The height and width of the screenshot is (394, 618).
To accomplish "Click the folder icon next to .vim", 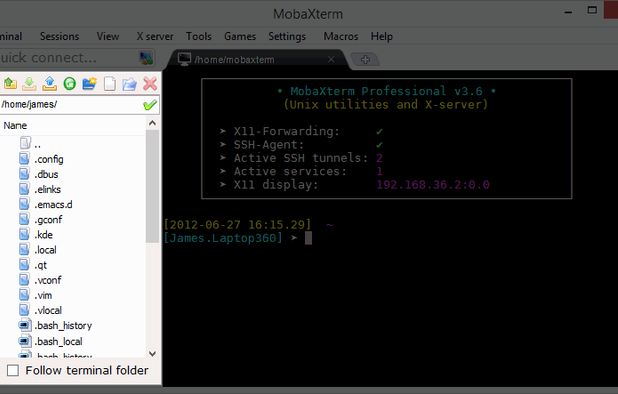I will 24,295.
